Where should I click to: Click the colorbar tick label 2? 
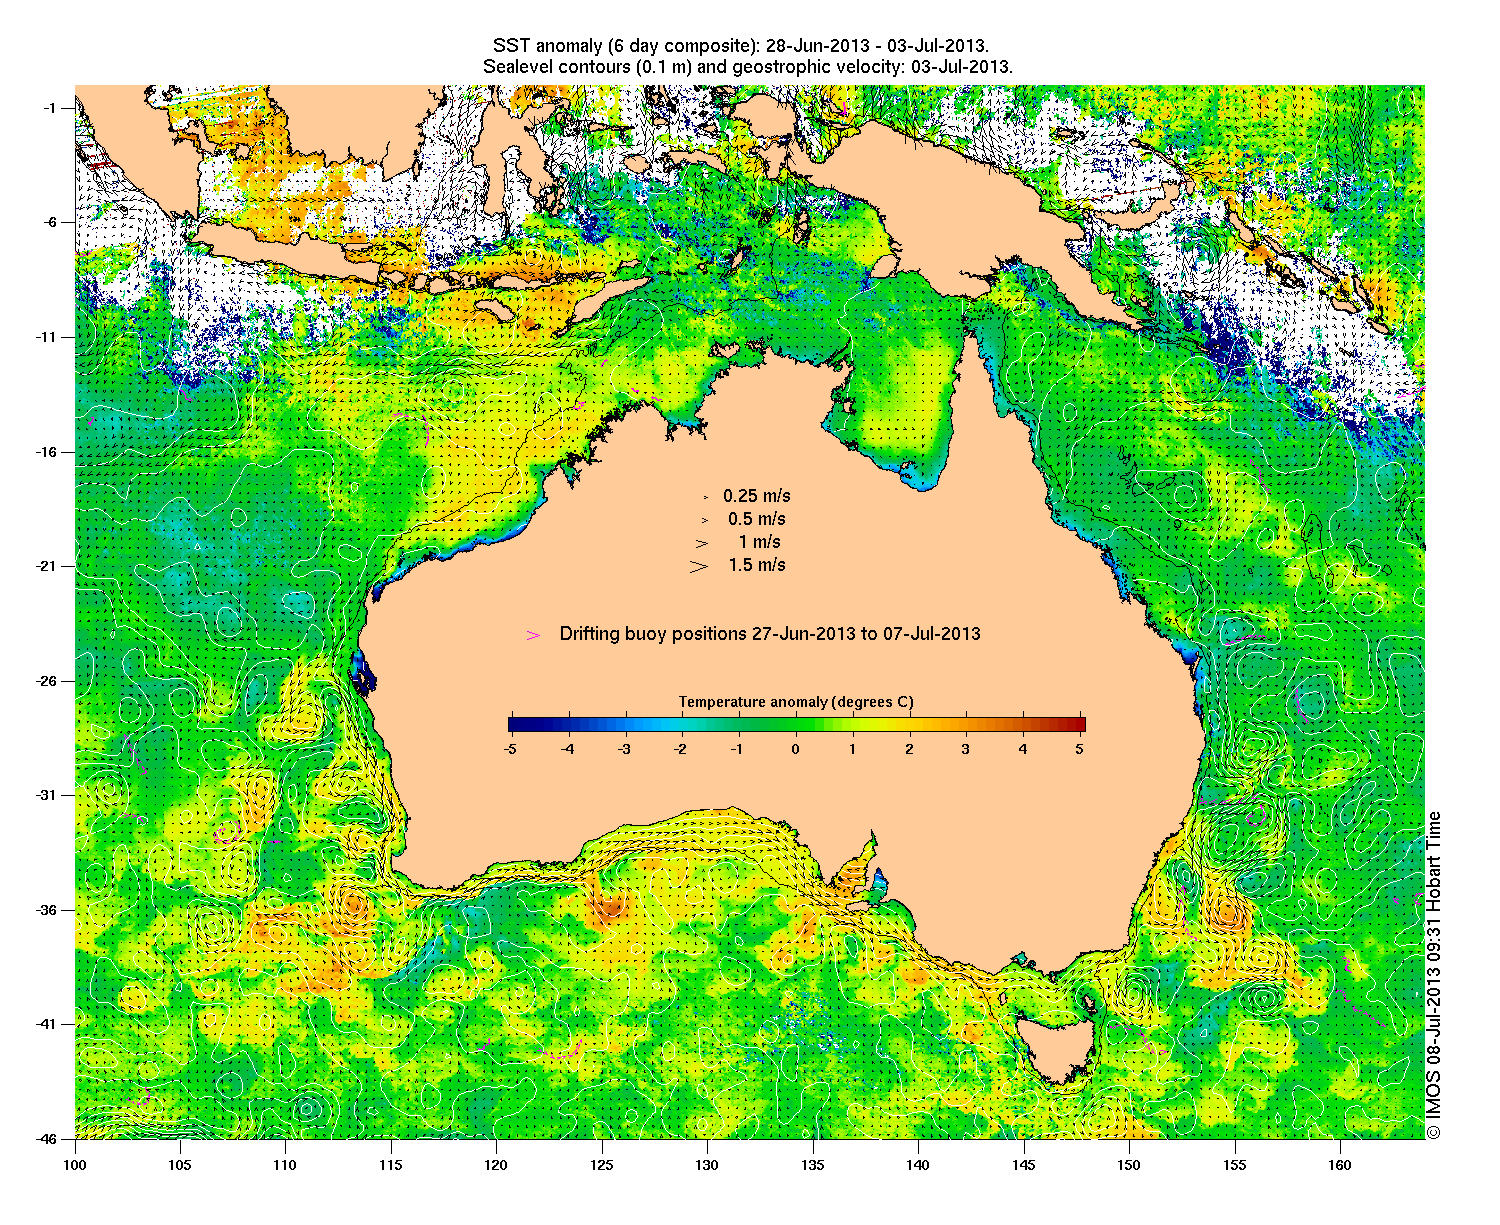(x=910, y=748)
